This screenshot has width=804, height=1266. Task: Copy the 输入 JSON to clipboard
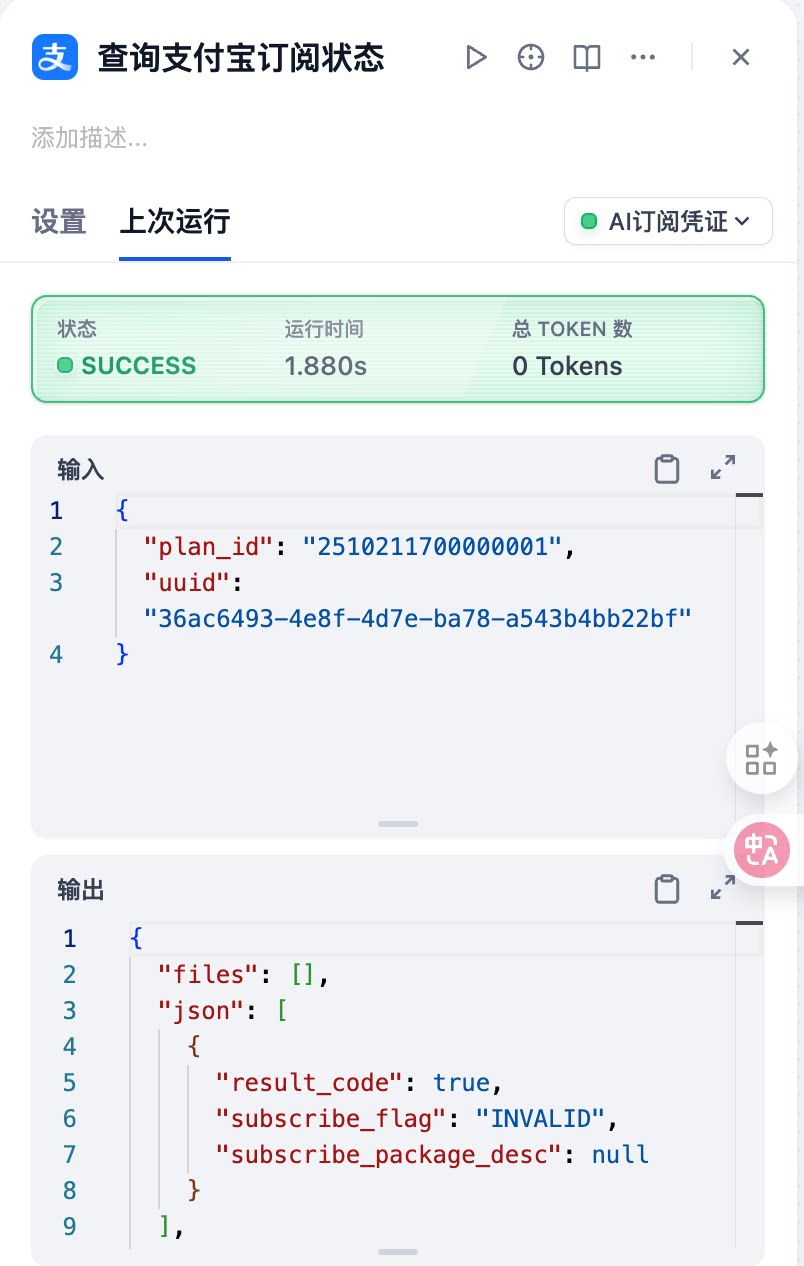pyautogui.click(x=667, y=469)
